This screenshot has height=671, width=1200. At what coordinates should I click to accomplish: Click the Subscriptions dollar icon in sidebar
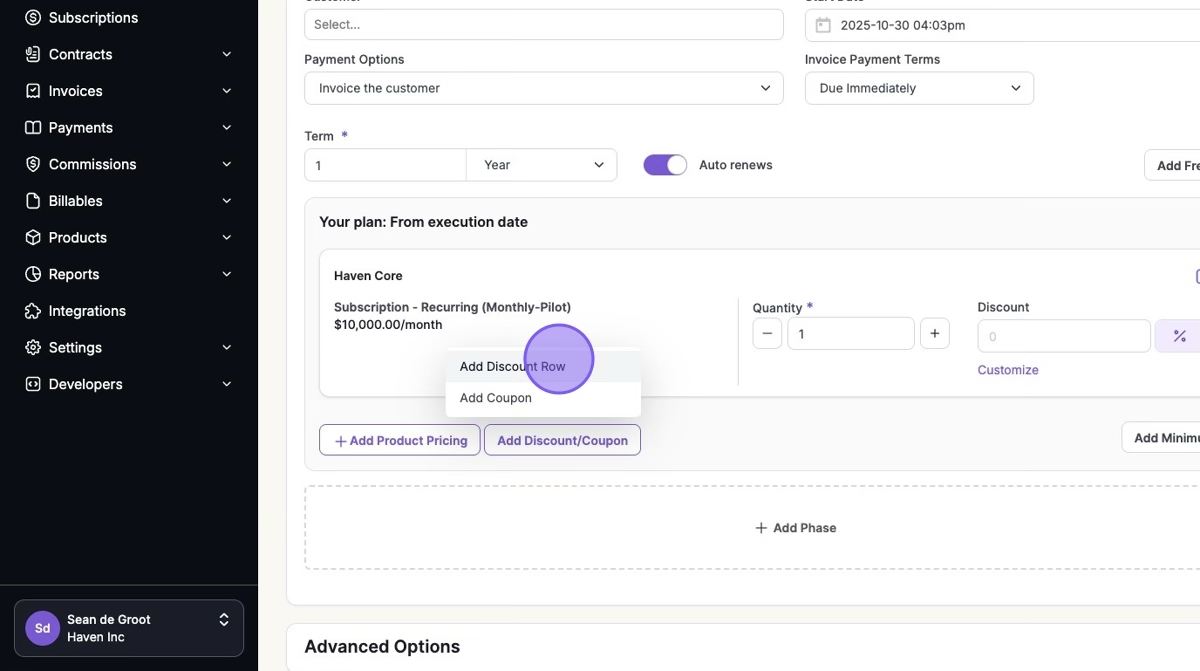click(x=33, y=18)
